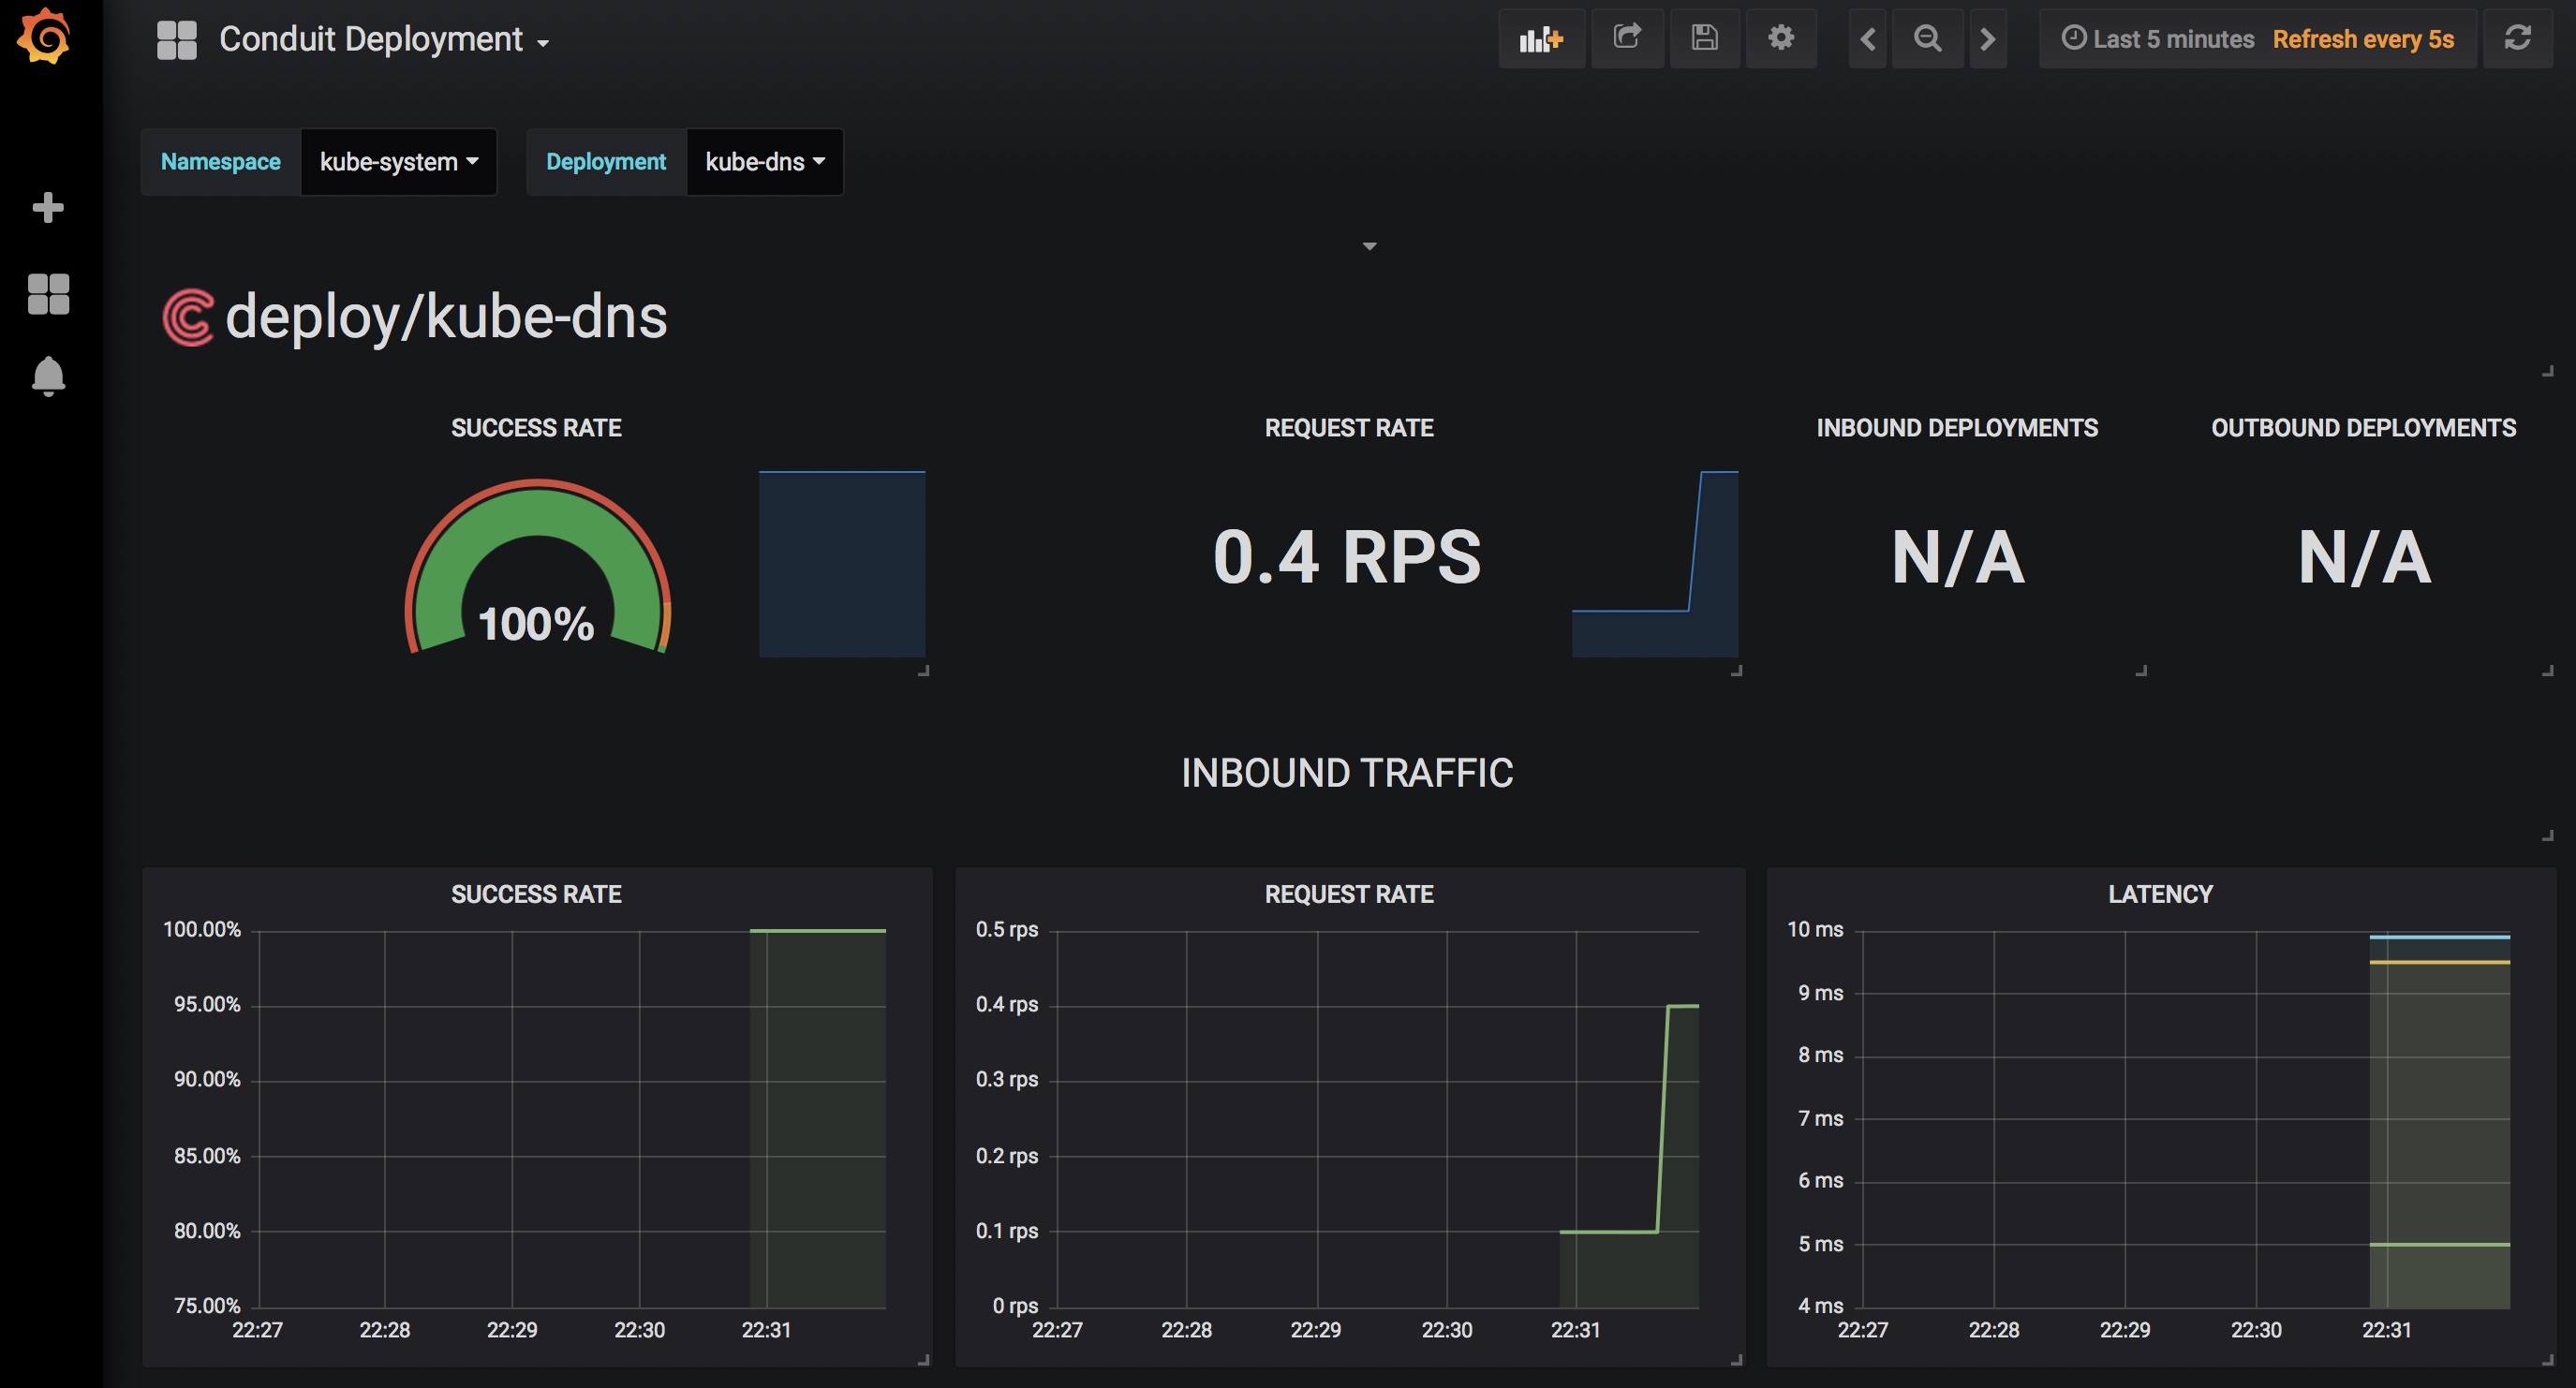
Task: Click the blue latency series line
Action: pos(2440,937)
